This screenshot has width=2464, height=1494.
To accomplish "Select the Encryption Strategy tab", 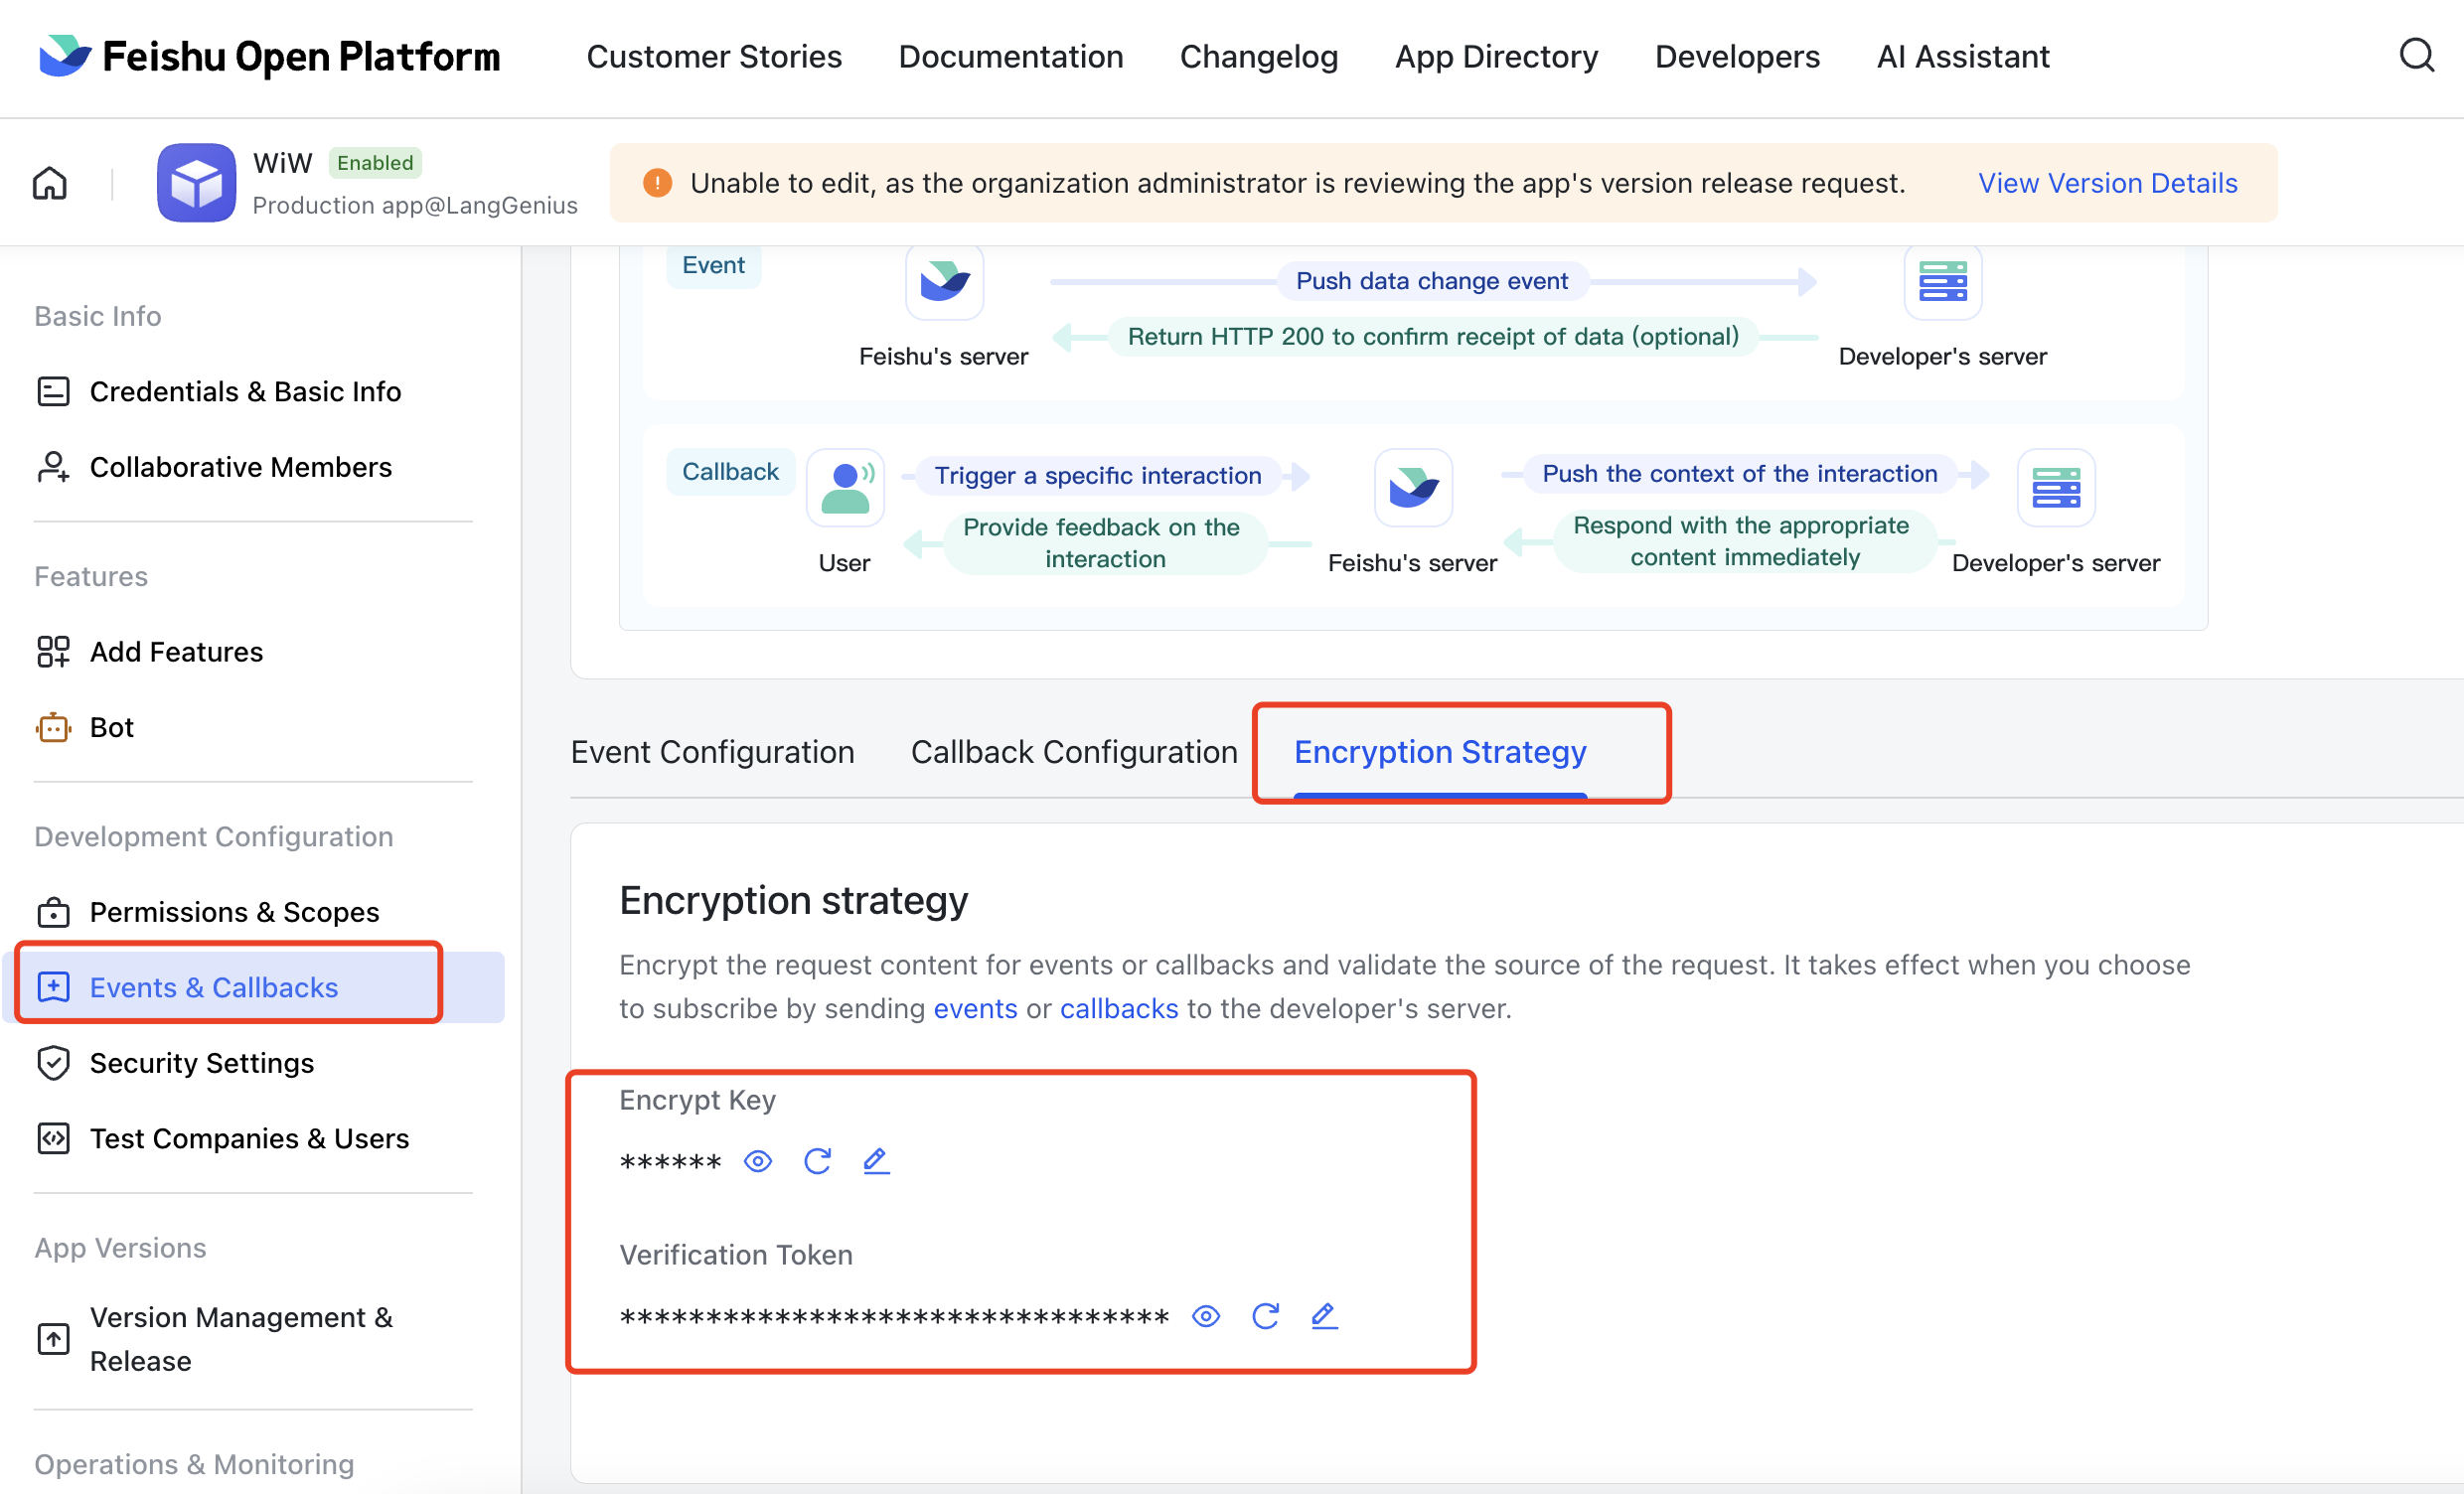I will pos(1439,752).
